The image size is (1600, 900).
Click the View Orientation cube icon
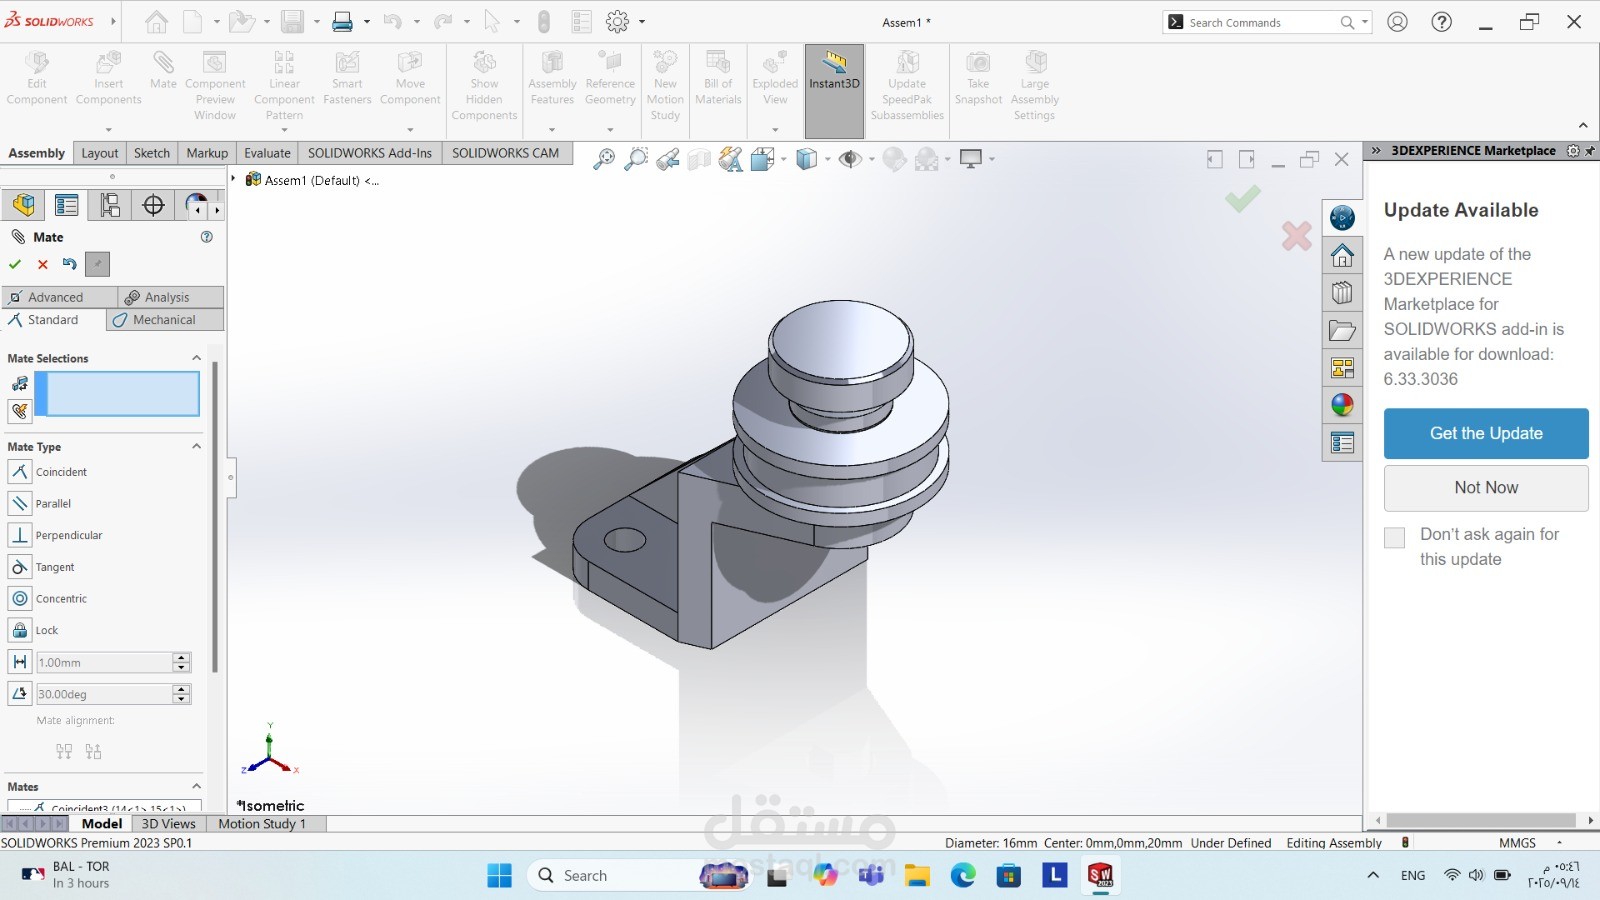pos(763,159)
